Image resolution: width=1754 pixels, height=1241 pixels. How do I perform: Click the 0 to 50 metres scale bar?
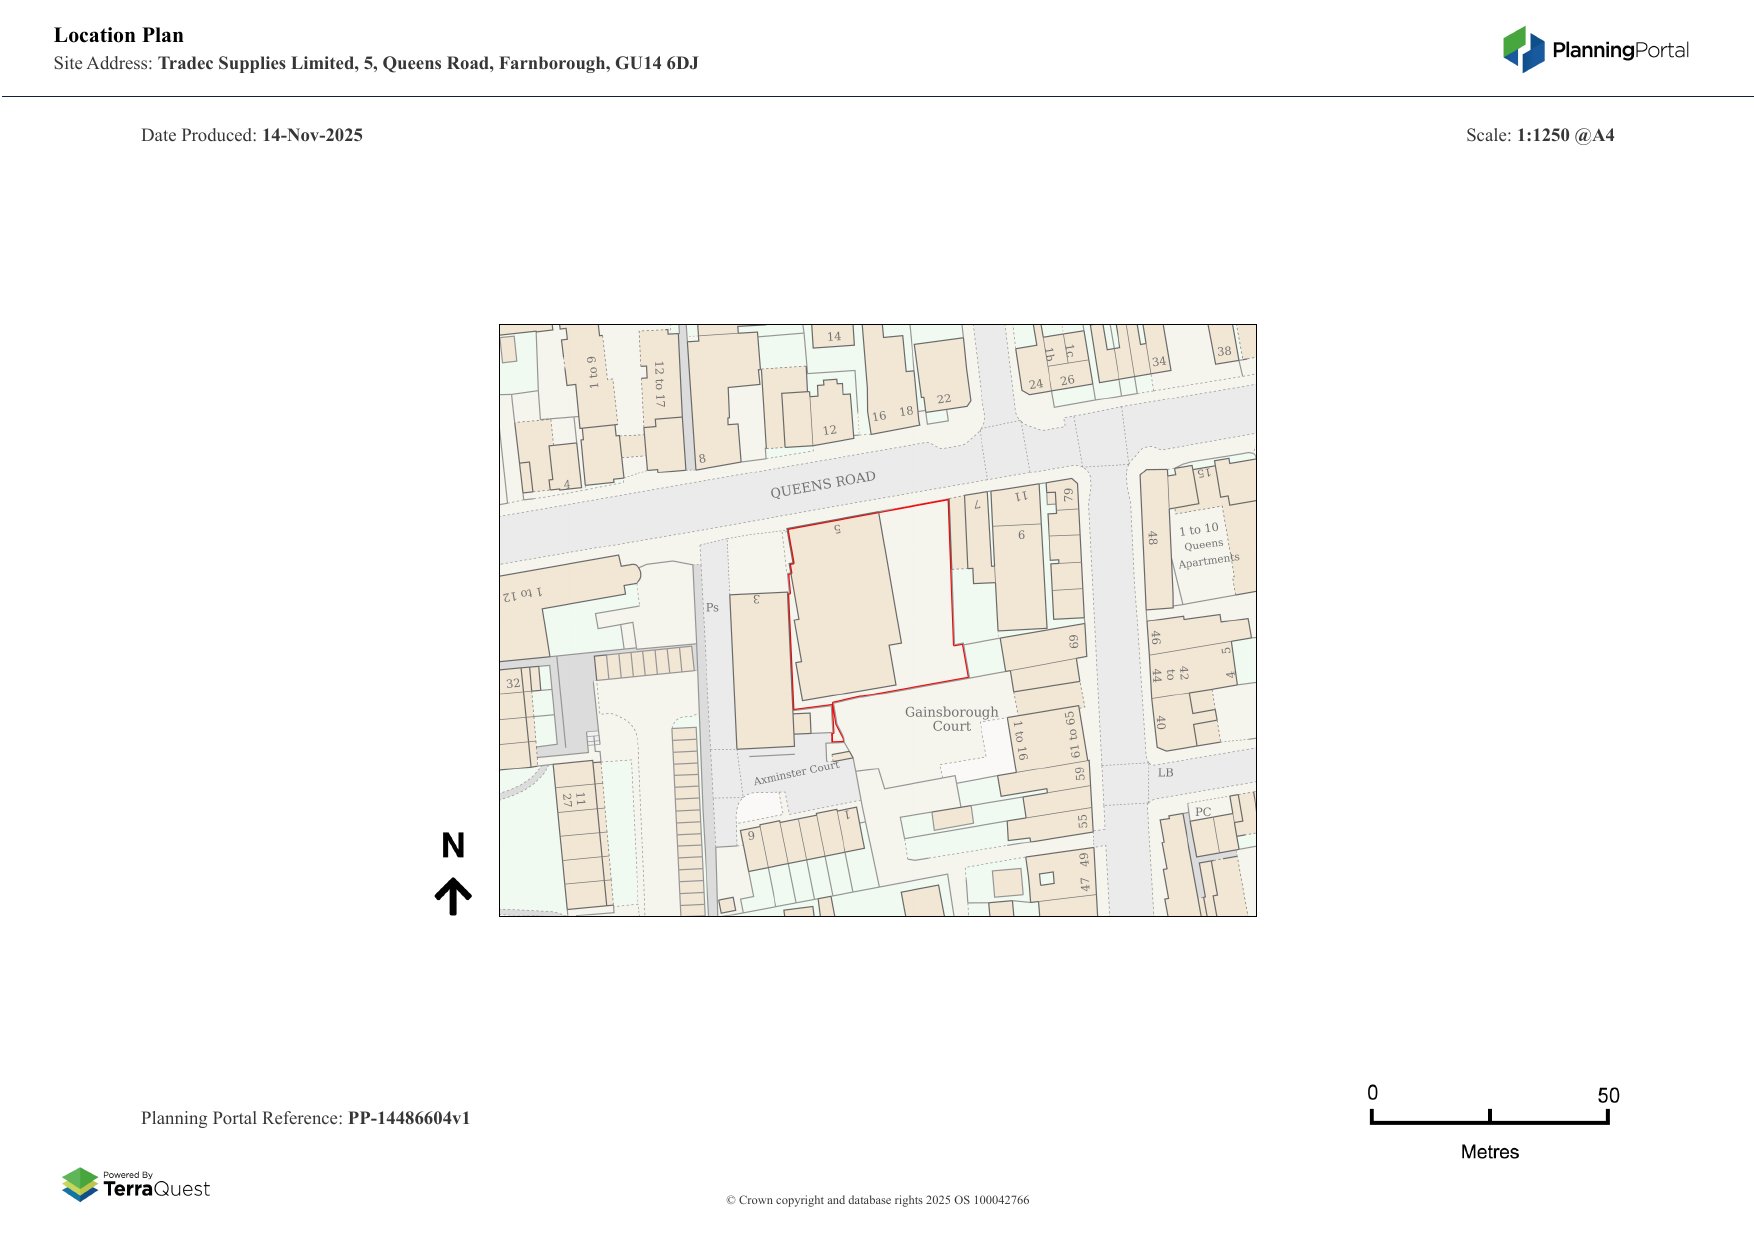pyautogui.click(x=1489, y=1118)
